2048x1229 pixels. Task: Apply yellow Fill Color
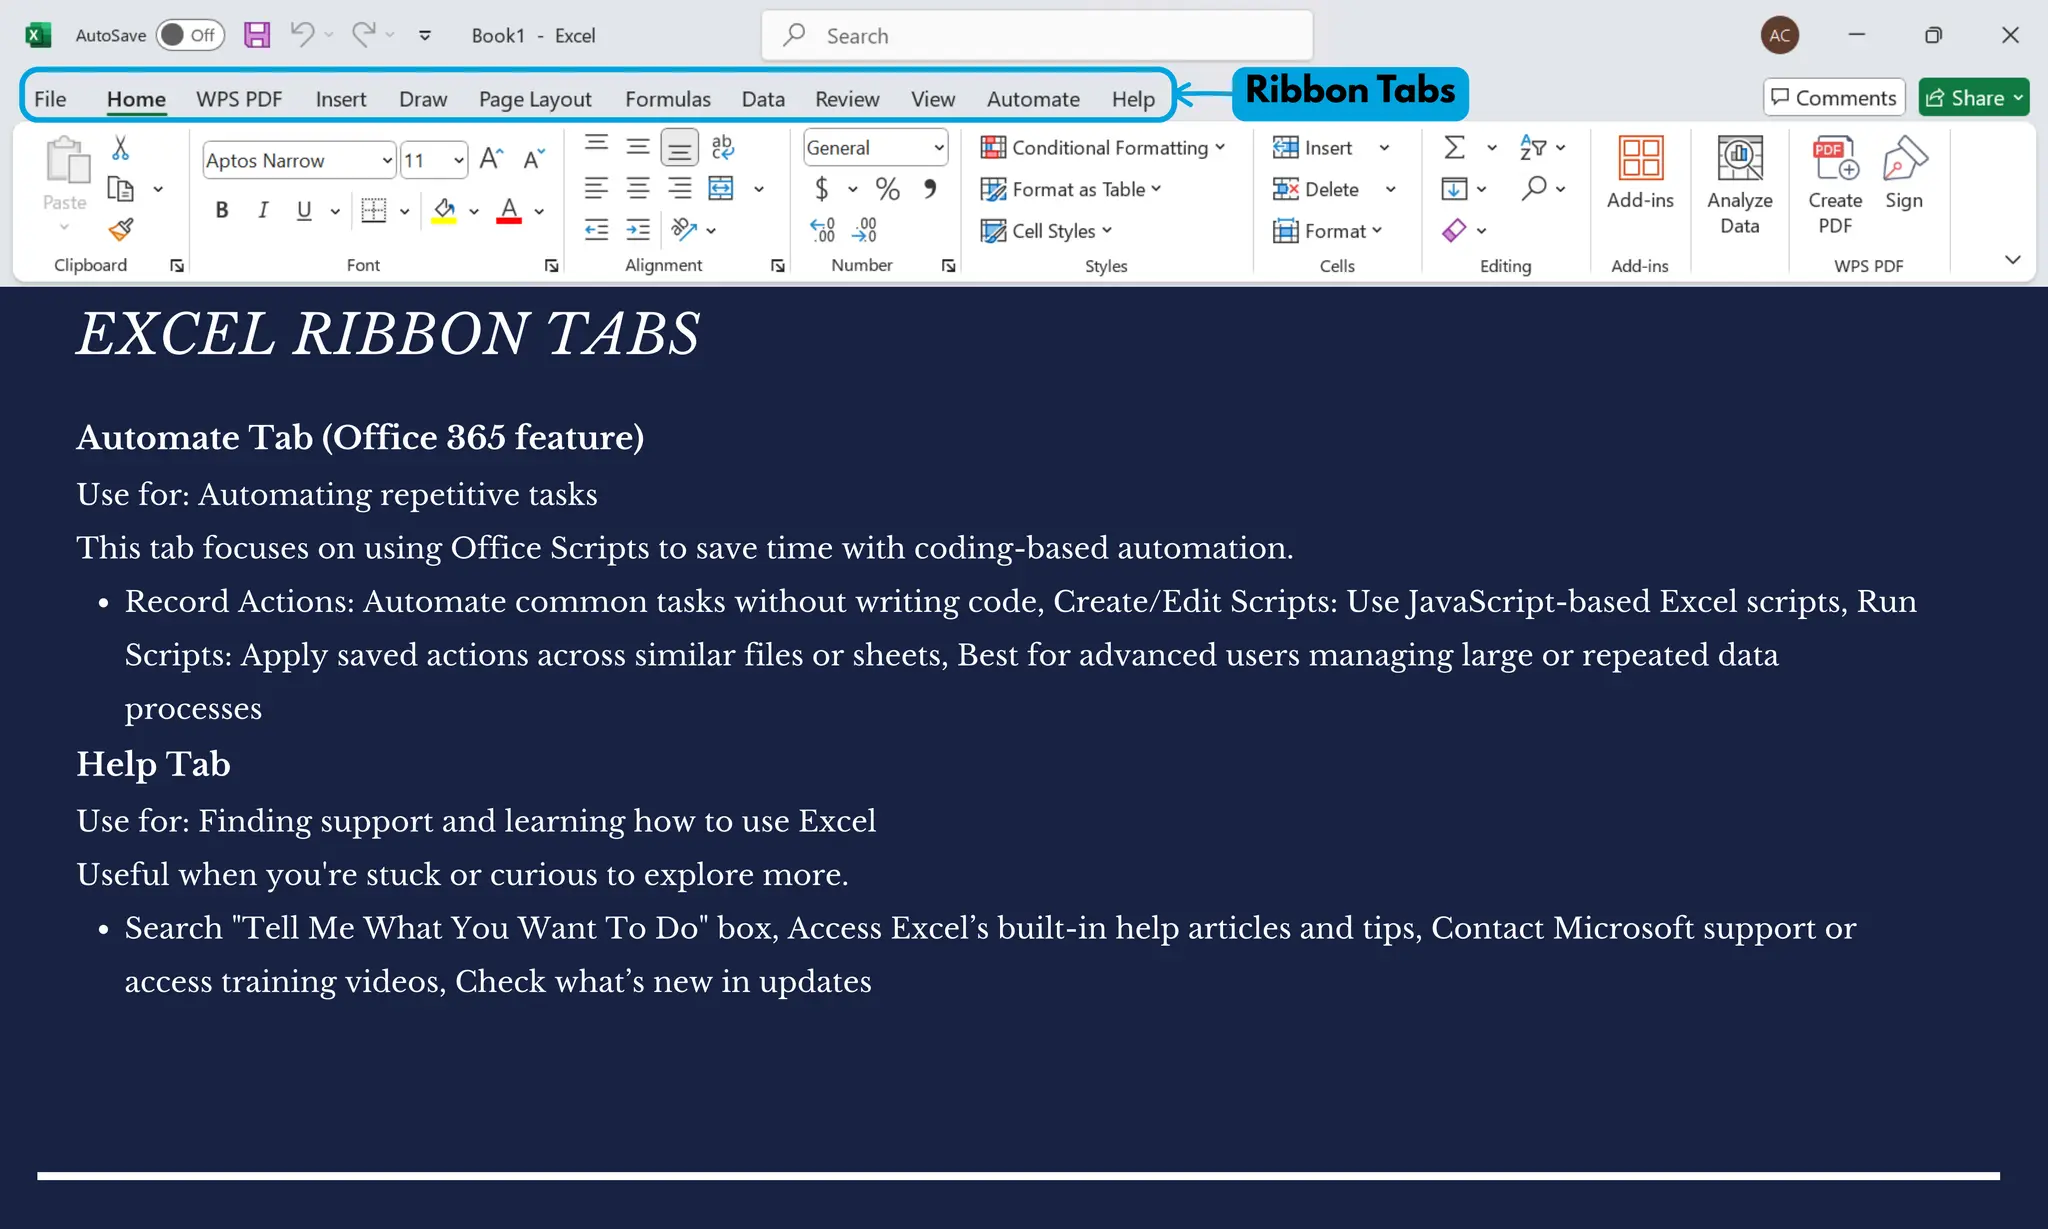(x=444, y=210)
